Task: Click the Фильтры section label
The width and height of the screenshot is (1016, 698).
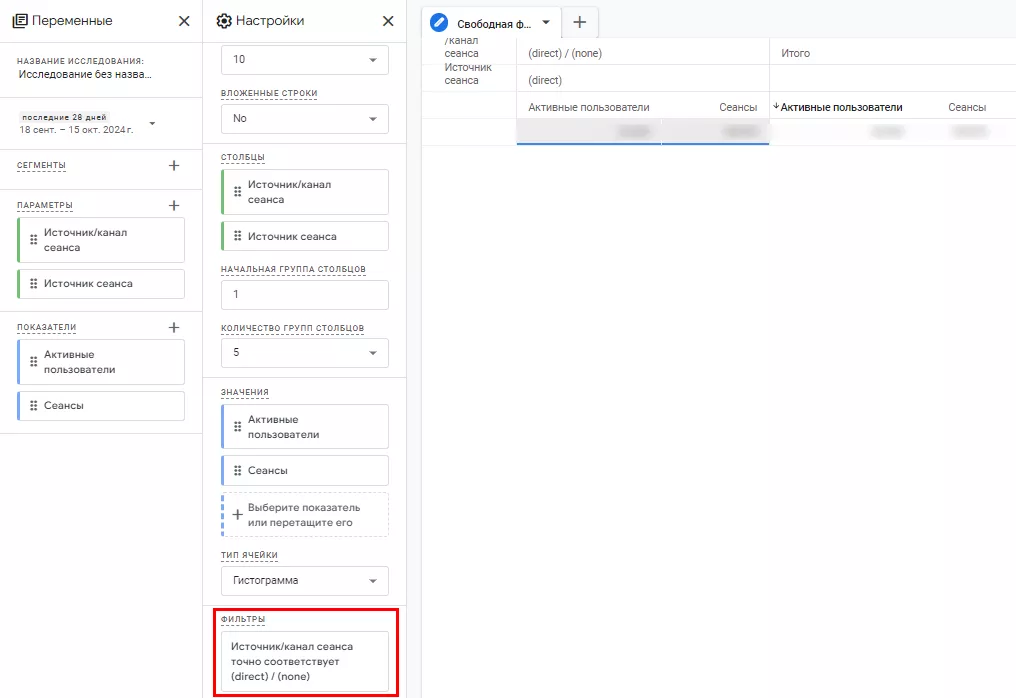Action: point(243,620)
